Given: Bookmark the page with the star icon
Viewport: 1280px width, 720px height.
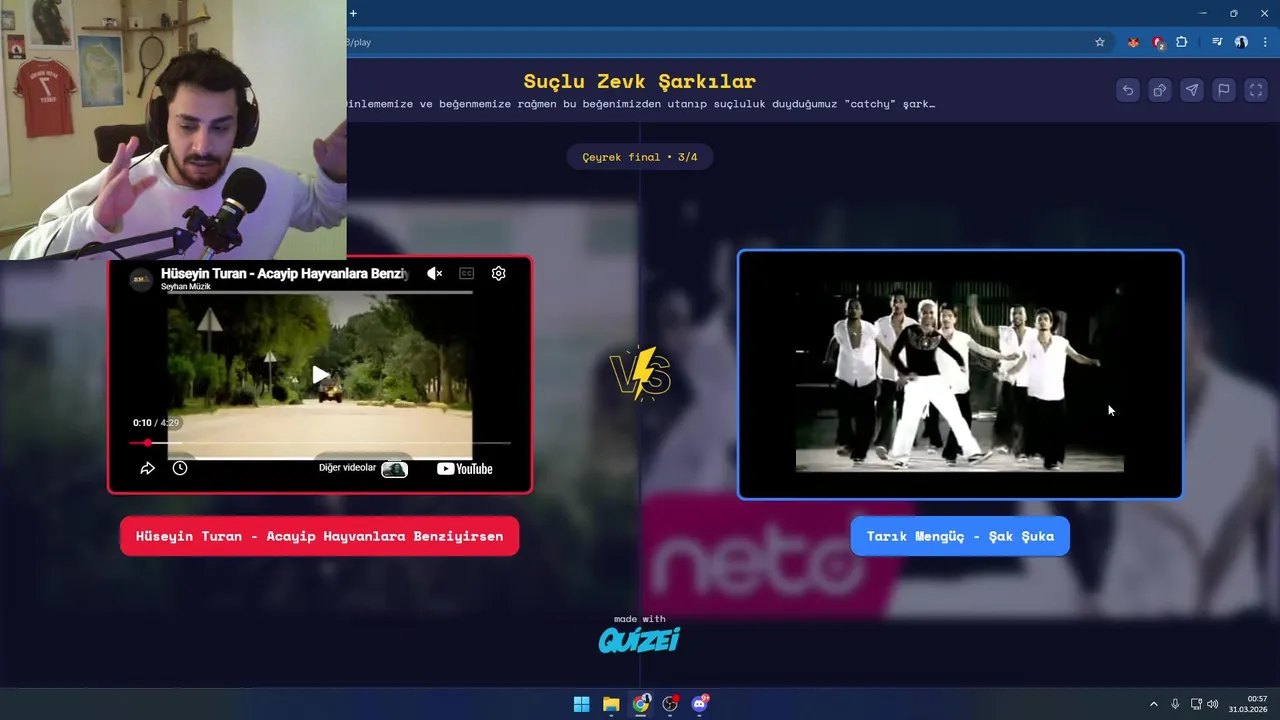Looking at the screenshot, I should click(1100, 42).
